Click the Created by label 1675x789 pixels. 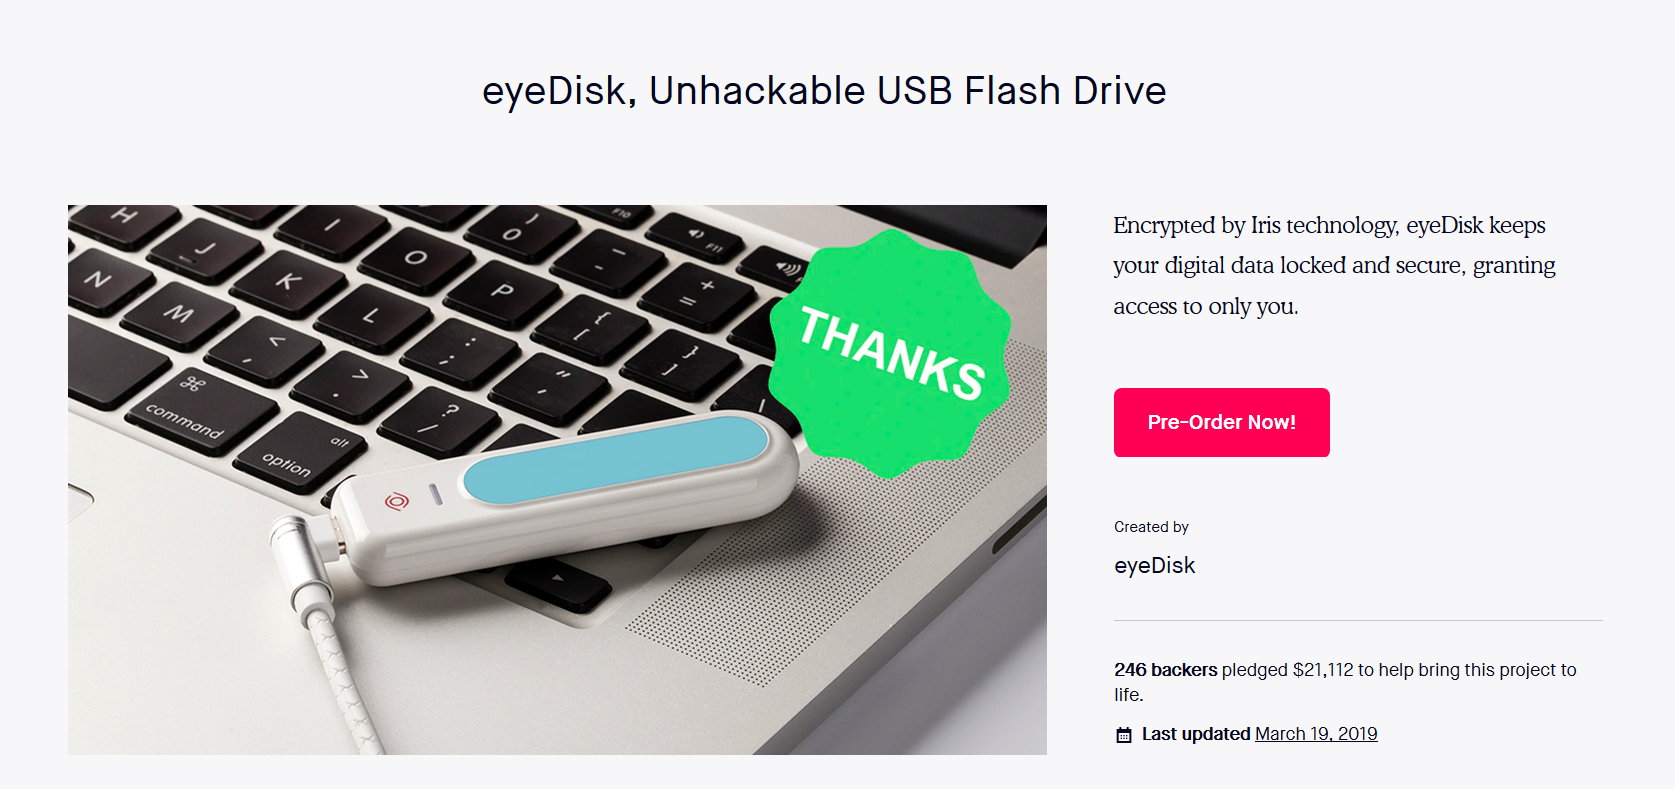pos(1151,527)
